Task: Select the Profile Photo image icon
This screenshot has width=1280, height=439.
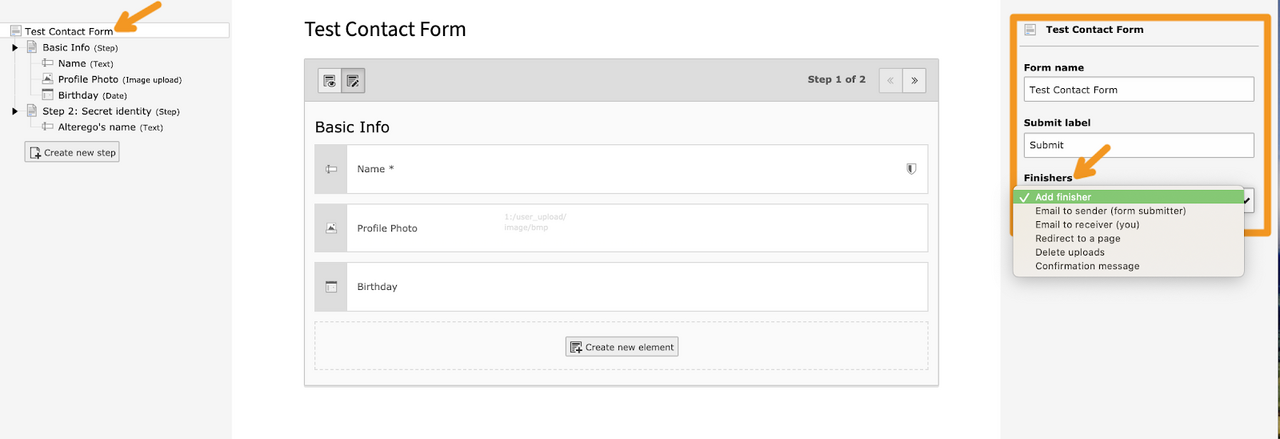Action: click(x=331, y=228)
